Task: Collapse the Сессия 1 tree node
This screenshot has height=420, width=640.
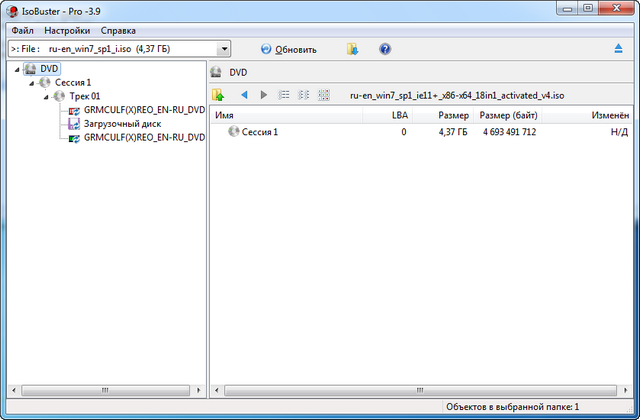Action: pyautogui.click(x=31, y=83)
